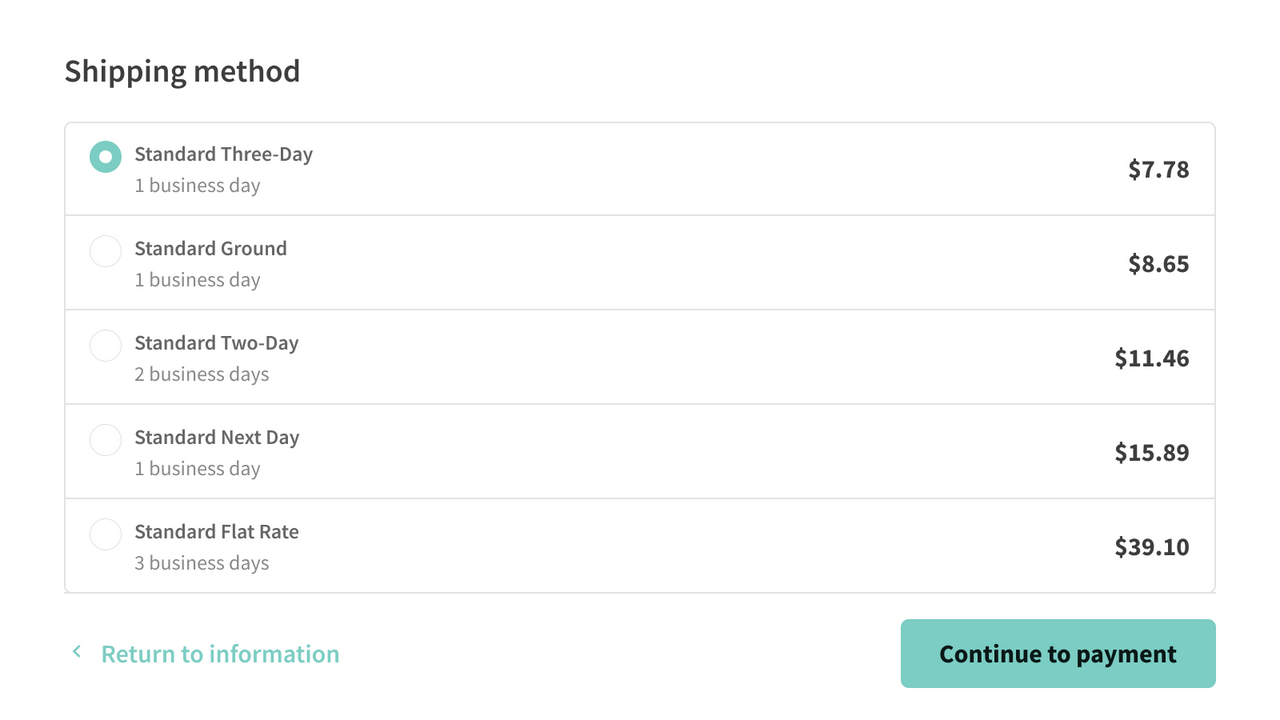Viewport: 1280px width, 720px height.
Task: Click the $15.89 price label
Action: 1152,452
